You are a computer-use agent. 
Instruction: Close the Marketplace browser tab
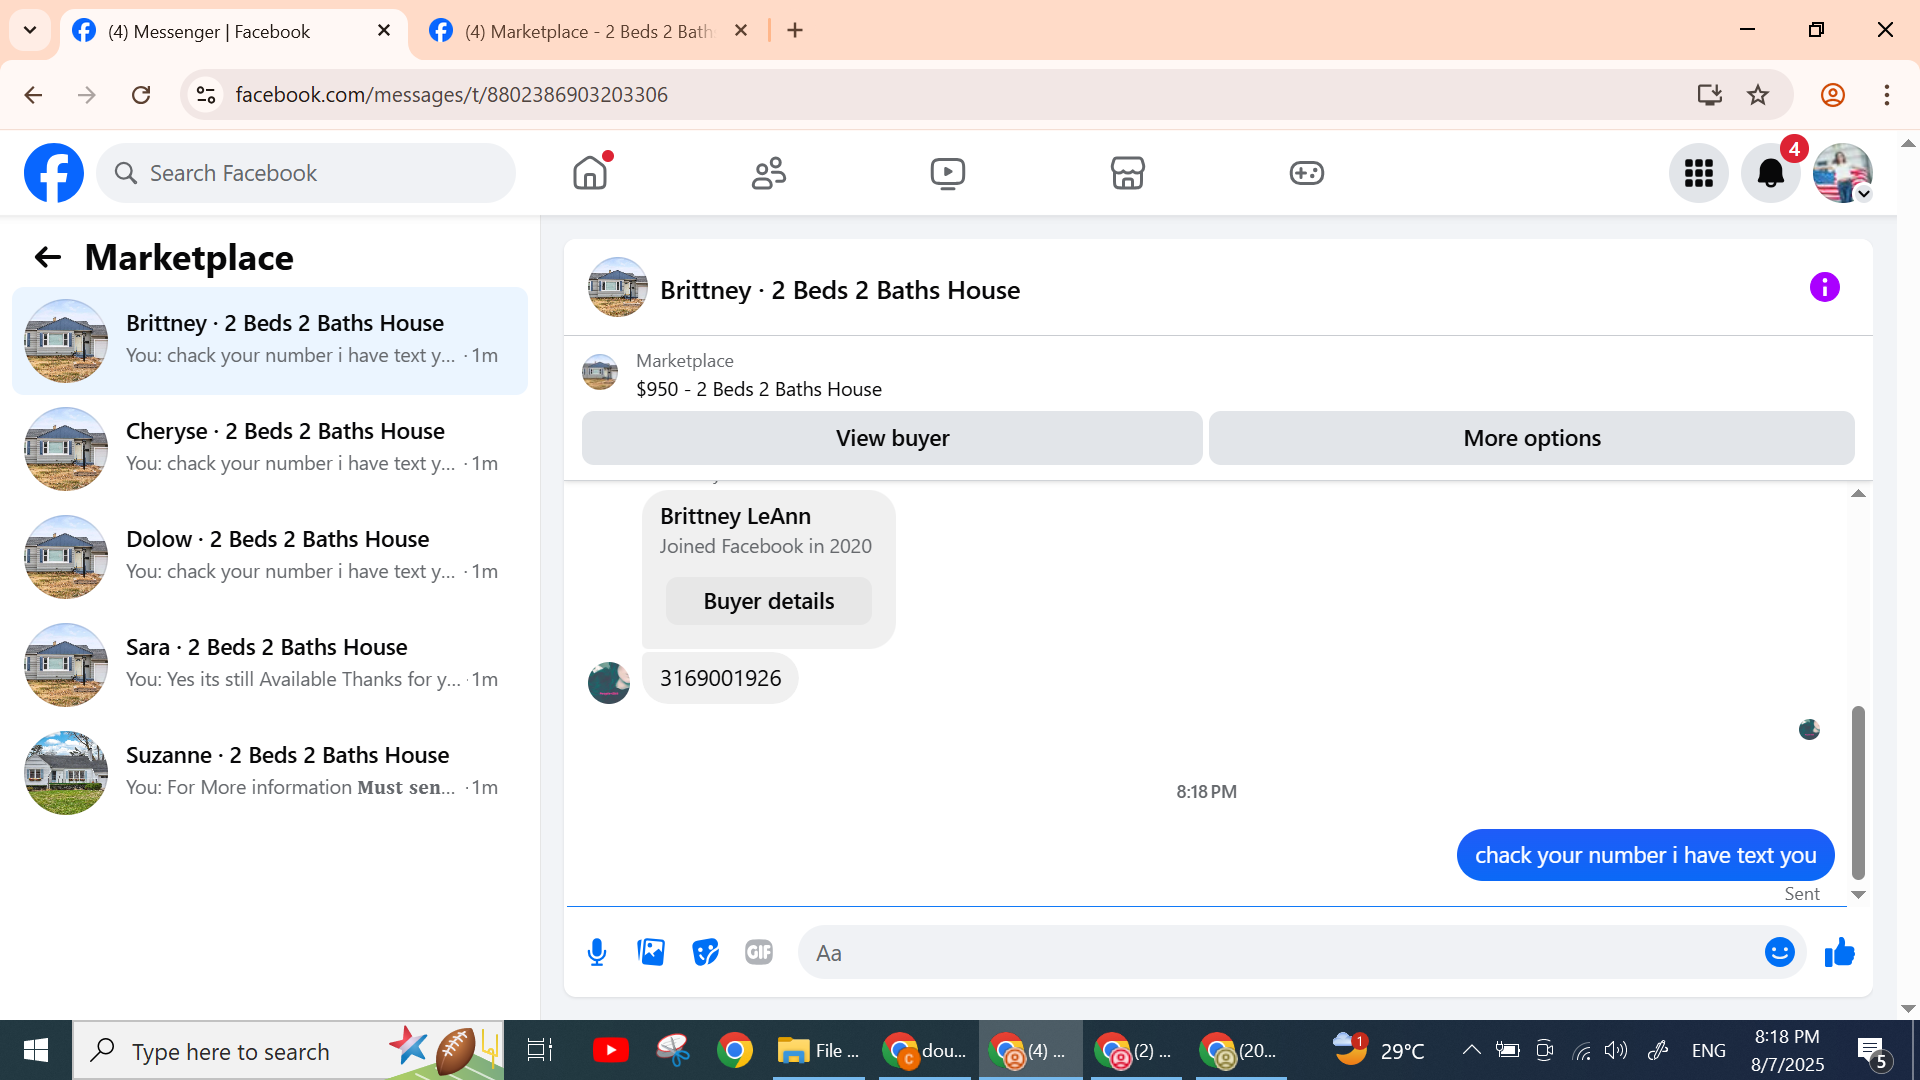(x=741, y=31)
